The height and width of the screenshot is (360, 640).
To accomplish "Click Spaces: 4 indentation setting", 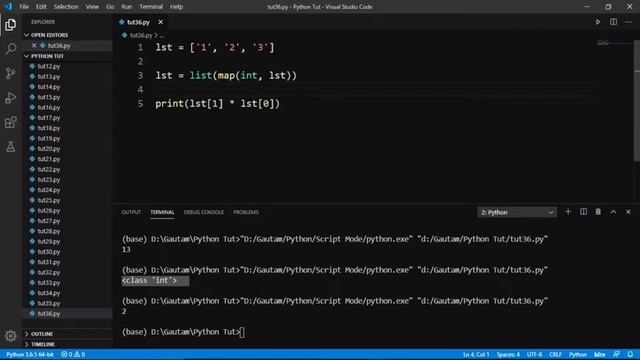I will coord(508,354).
